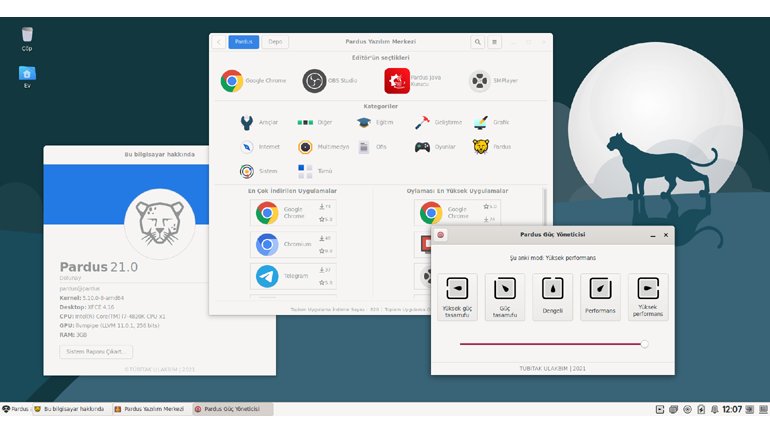
Task: Enable Yüksek güç tasarrufu mode
Action: coord(456,297)
